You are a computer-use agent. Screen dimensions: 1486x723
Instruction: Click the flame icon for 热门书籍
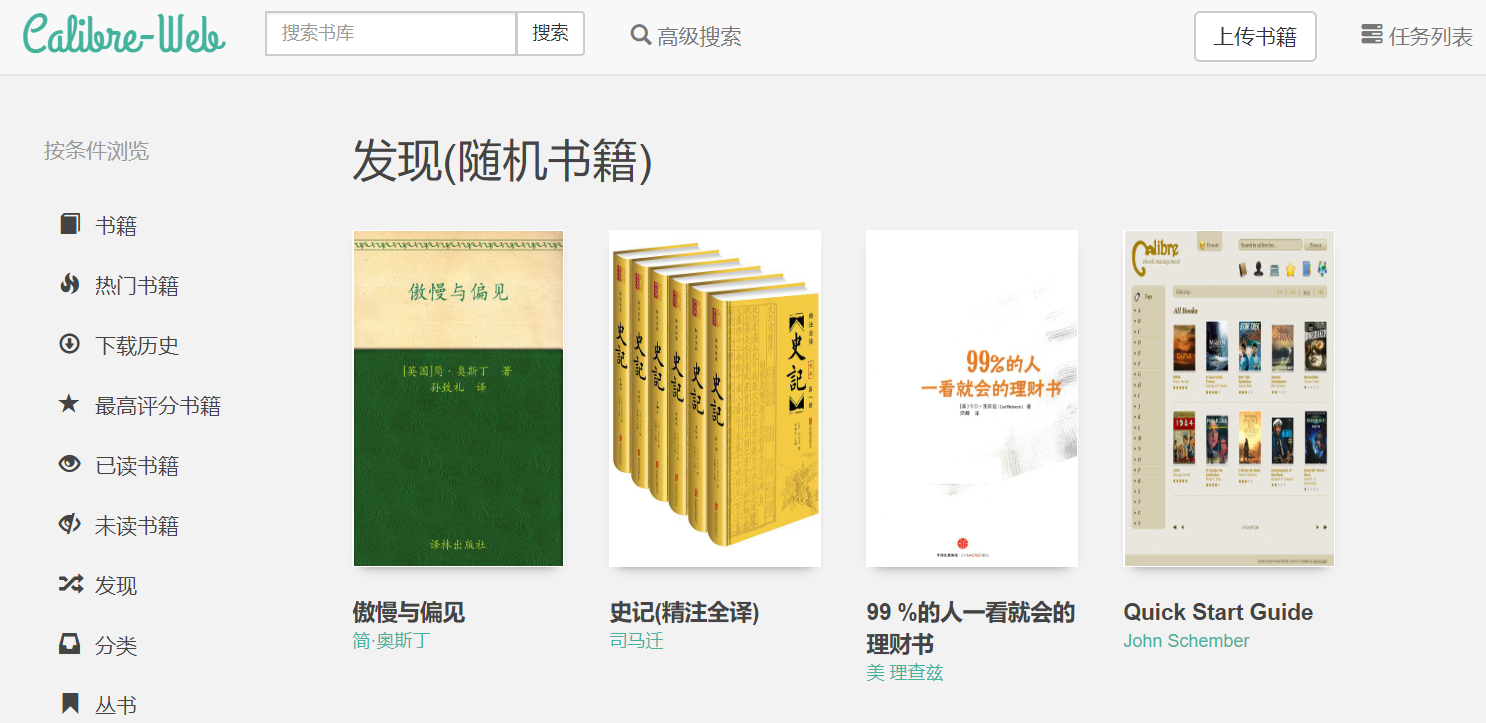69,284
